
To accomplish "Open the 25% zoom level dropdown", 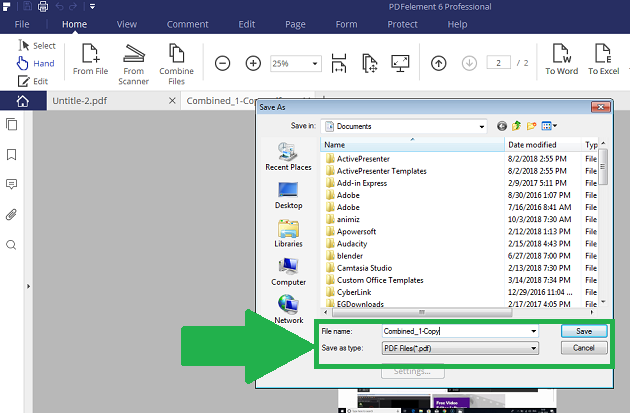I will click(315, 63).
